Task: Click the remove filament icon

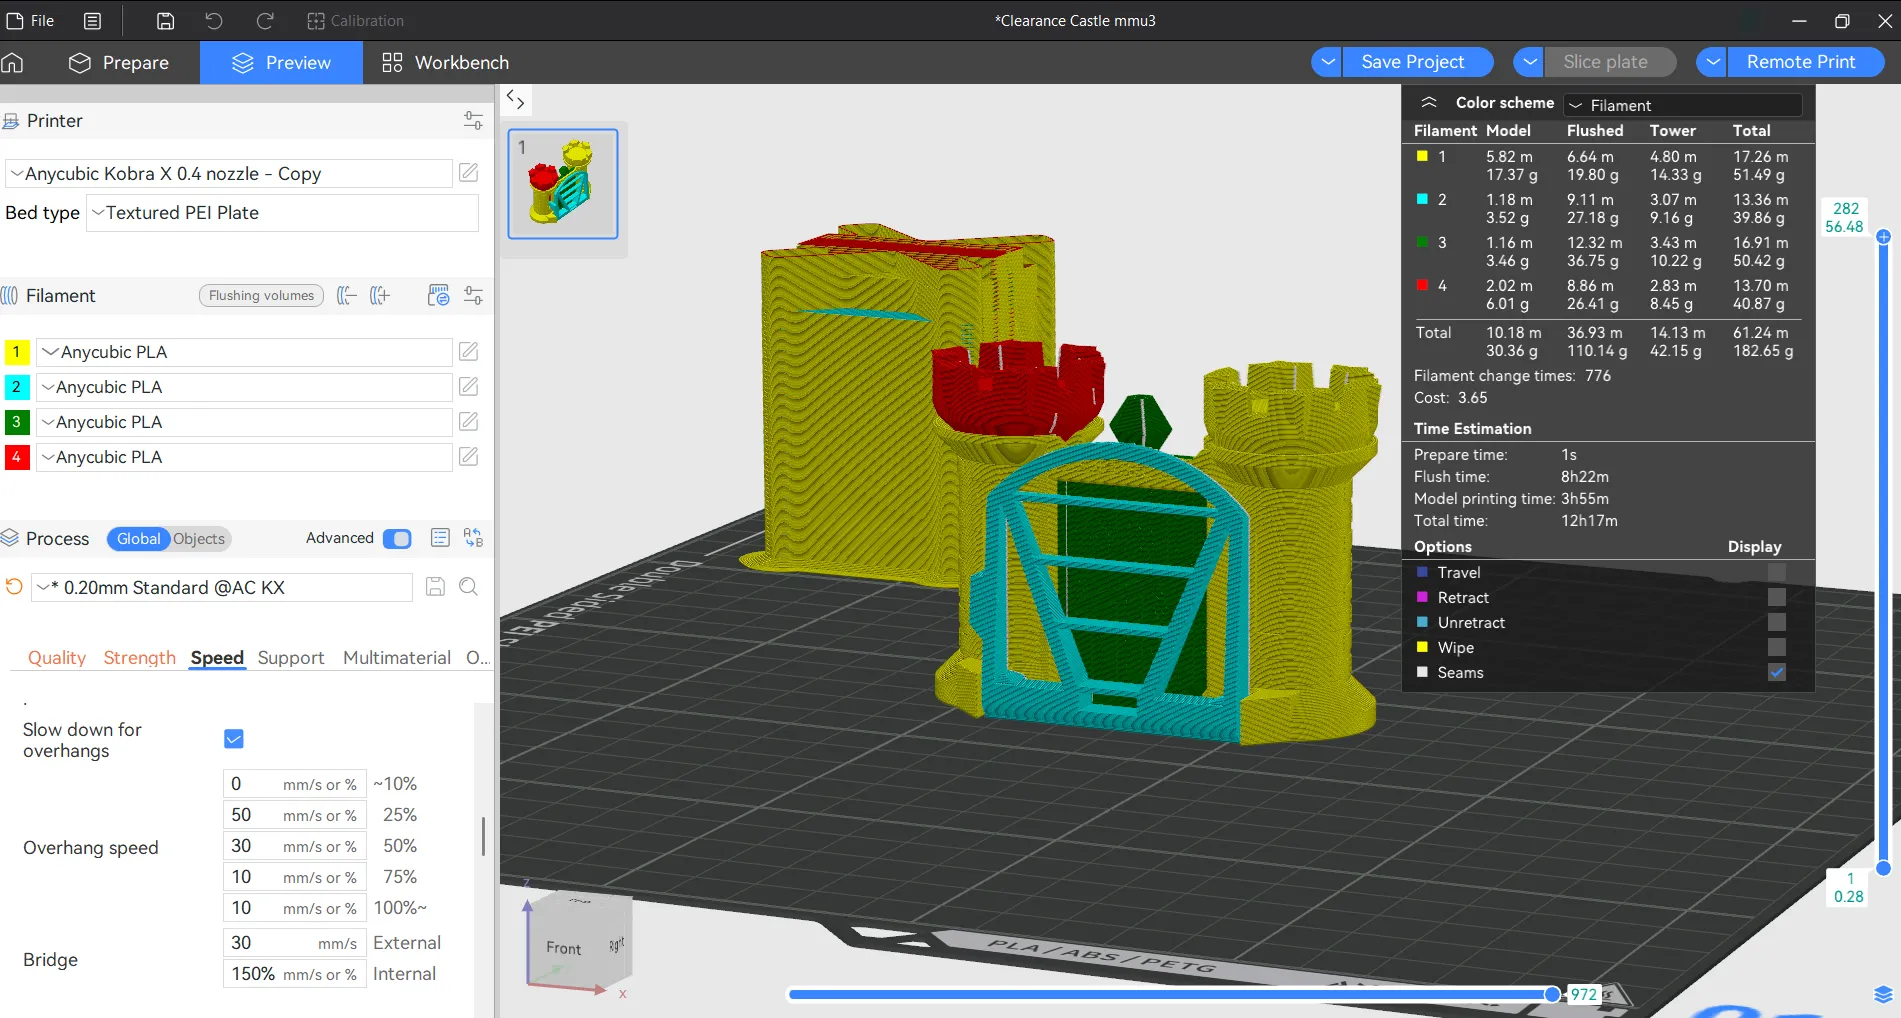Action: tap(346, 296)
